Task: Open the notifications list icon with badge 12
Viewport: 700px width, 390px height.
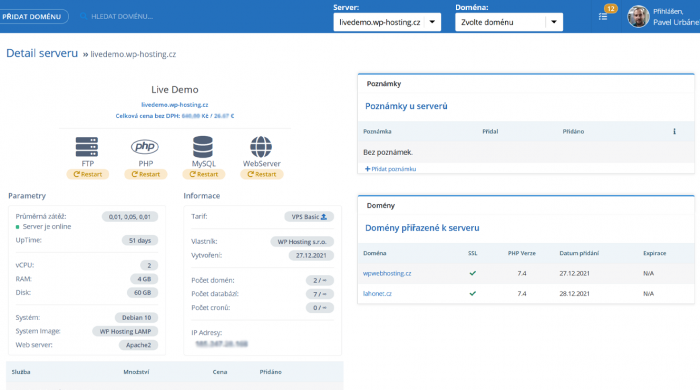Action: (603, 17)
